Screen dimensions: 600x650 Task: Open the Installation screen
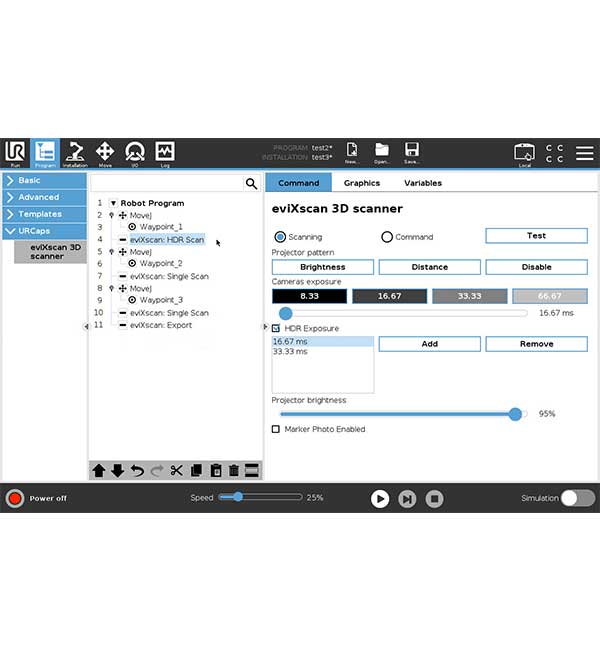75,153
